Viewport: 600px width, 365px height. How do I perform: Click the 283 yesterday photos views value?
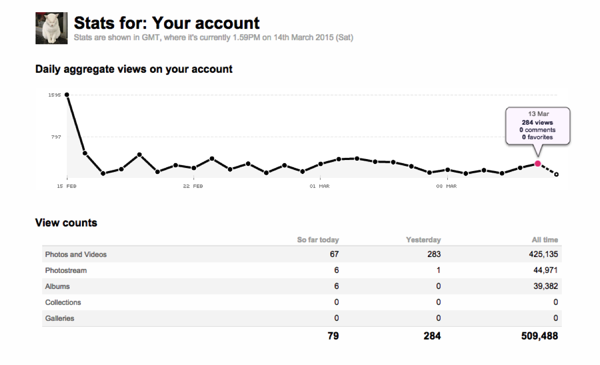pyautogui.click(x=434, y=254)
